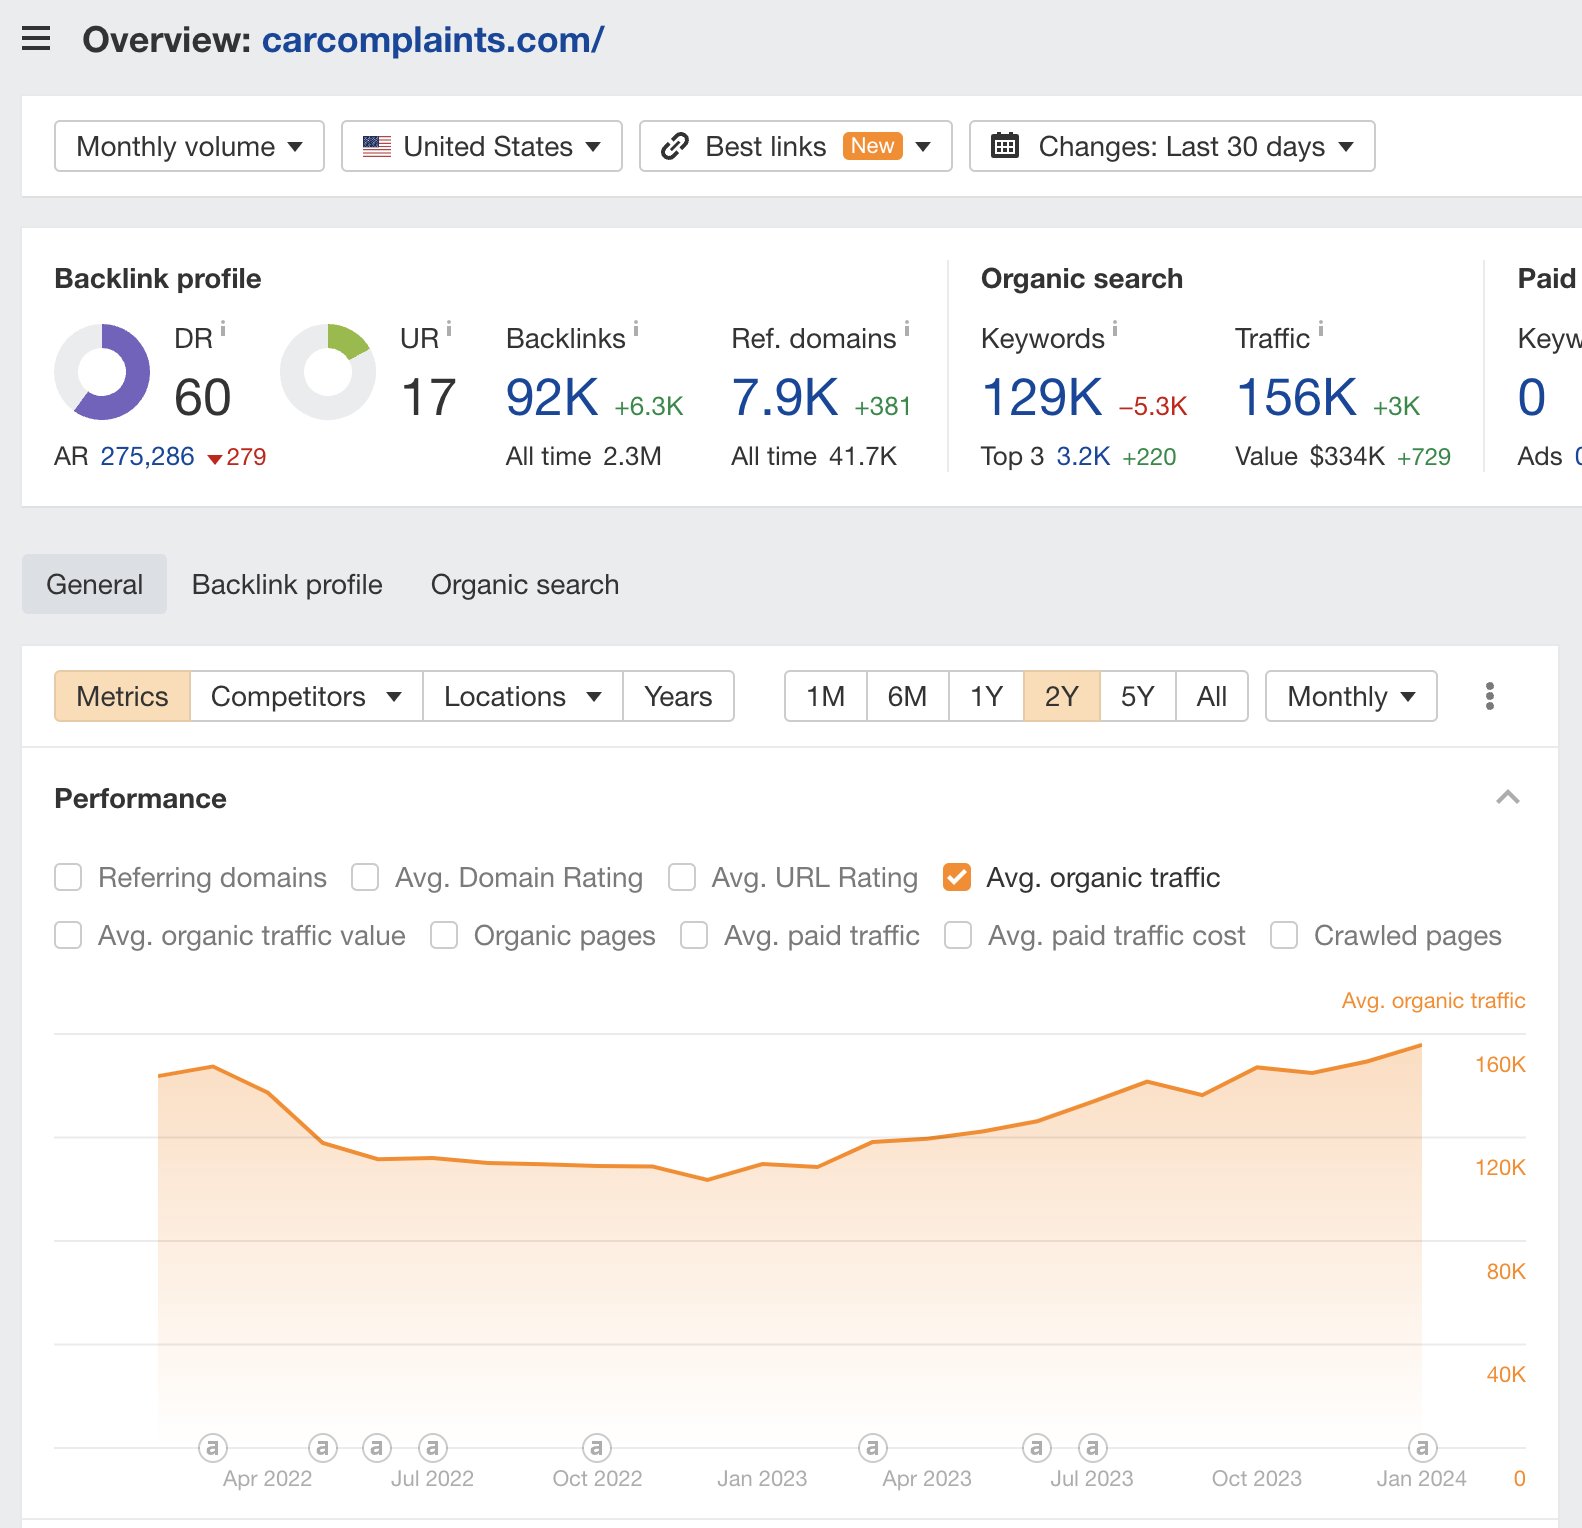Click the paid keywords 0 value
The width and height of the screenshot is (1582, 1528).
coord(1532,397)
